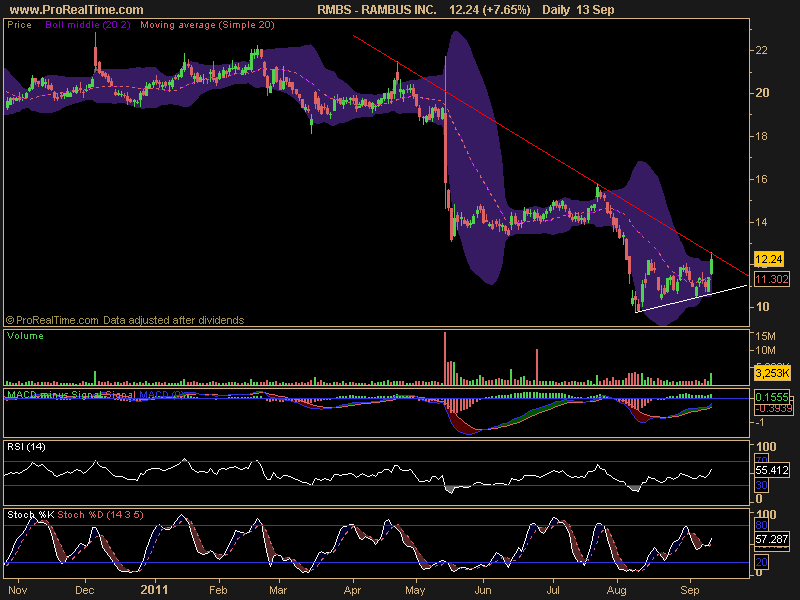
Task: Click the RMBS - RAMBUS INC. title
Action: pyautogui.click(x=377, y=10)
